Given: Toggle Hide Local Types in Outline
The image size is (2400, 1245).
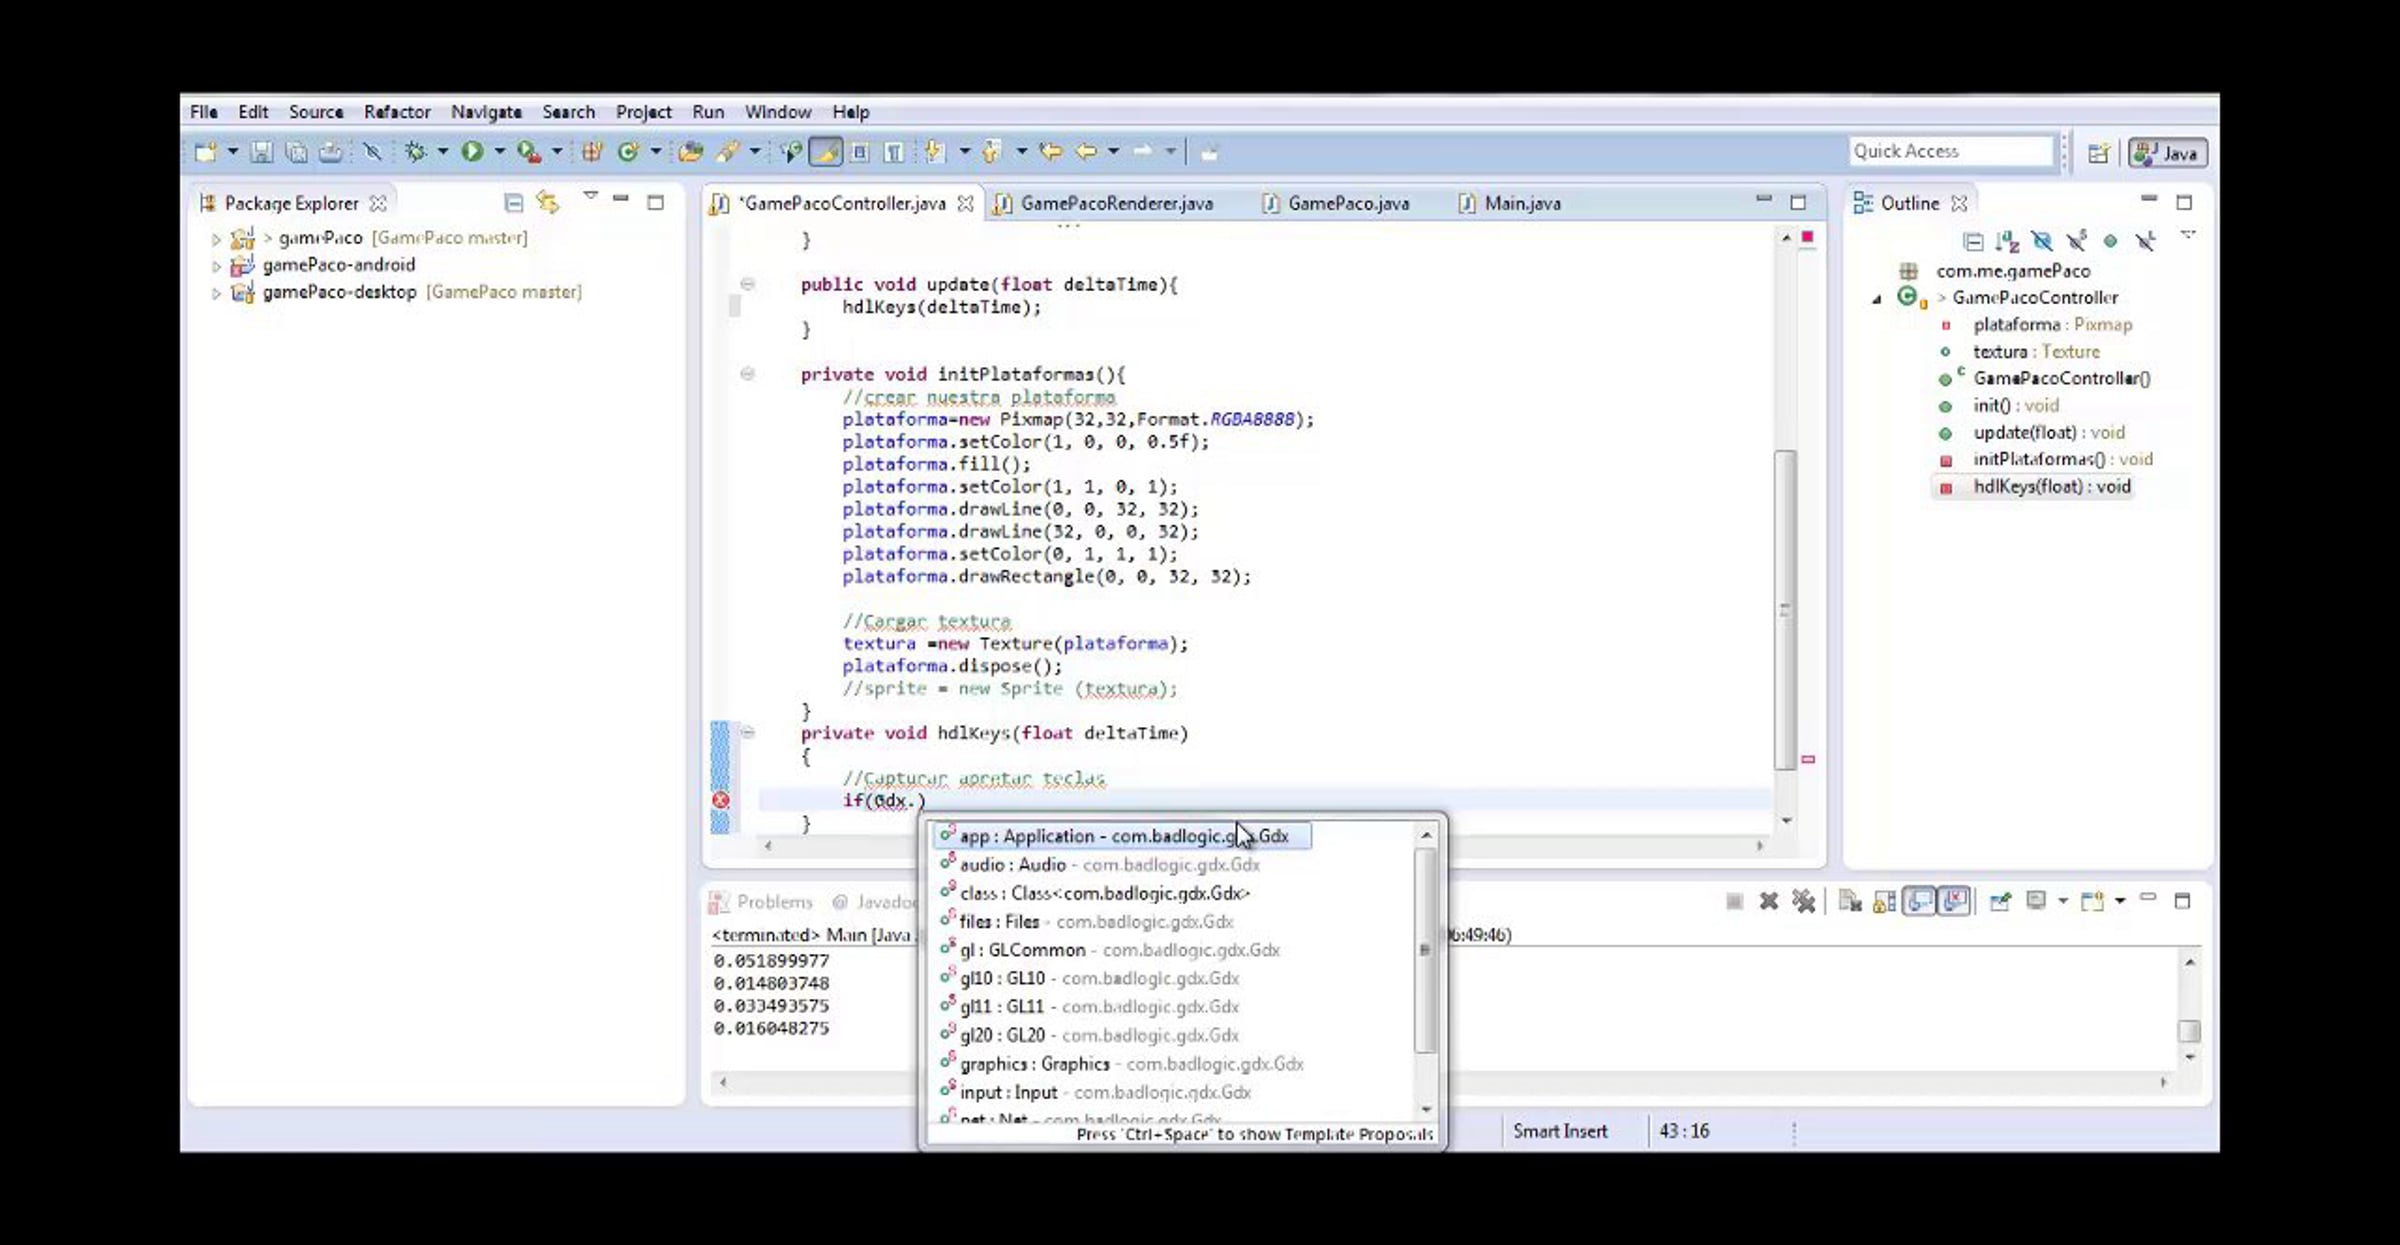Looking at the screenshot, I should (2145, 241).
